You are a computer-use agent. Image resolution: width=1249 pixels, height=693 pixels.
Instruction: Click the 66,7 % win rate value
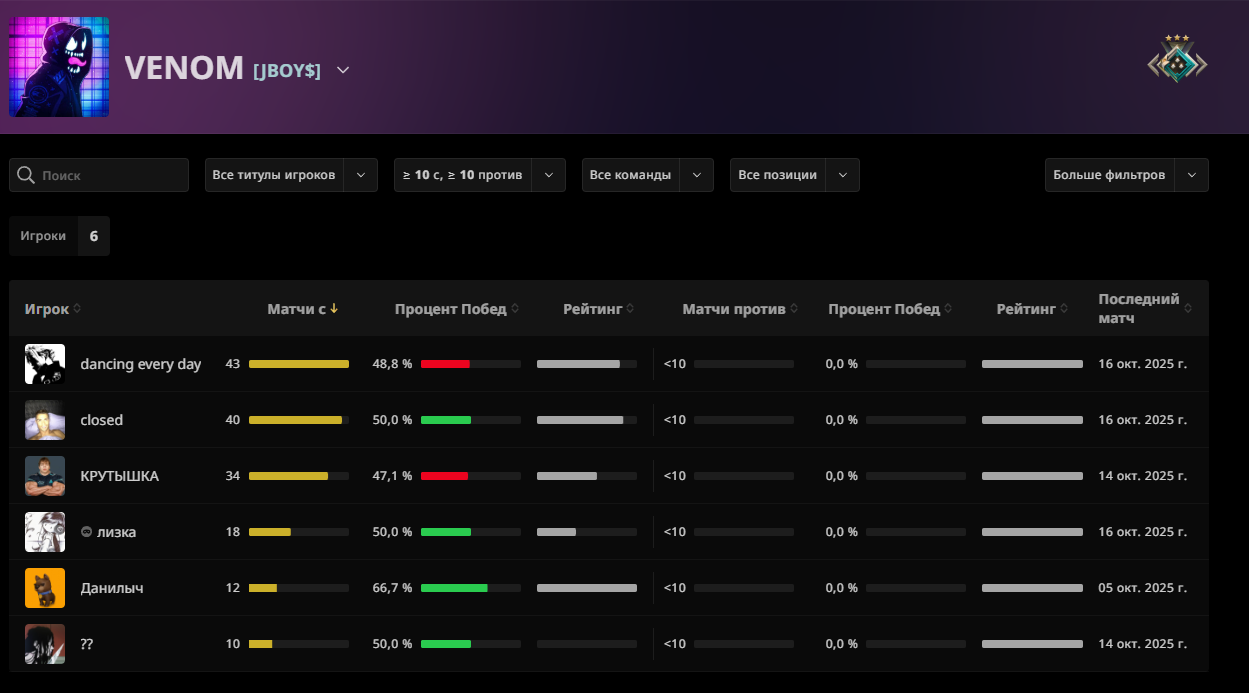click(x=392, y=588)
